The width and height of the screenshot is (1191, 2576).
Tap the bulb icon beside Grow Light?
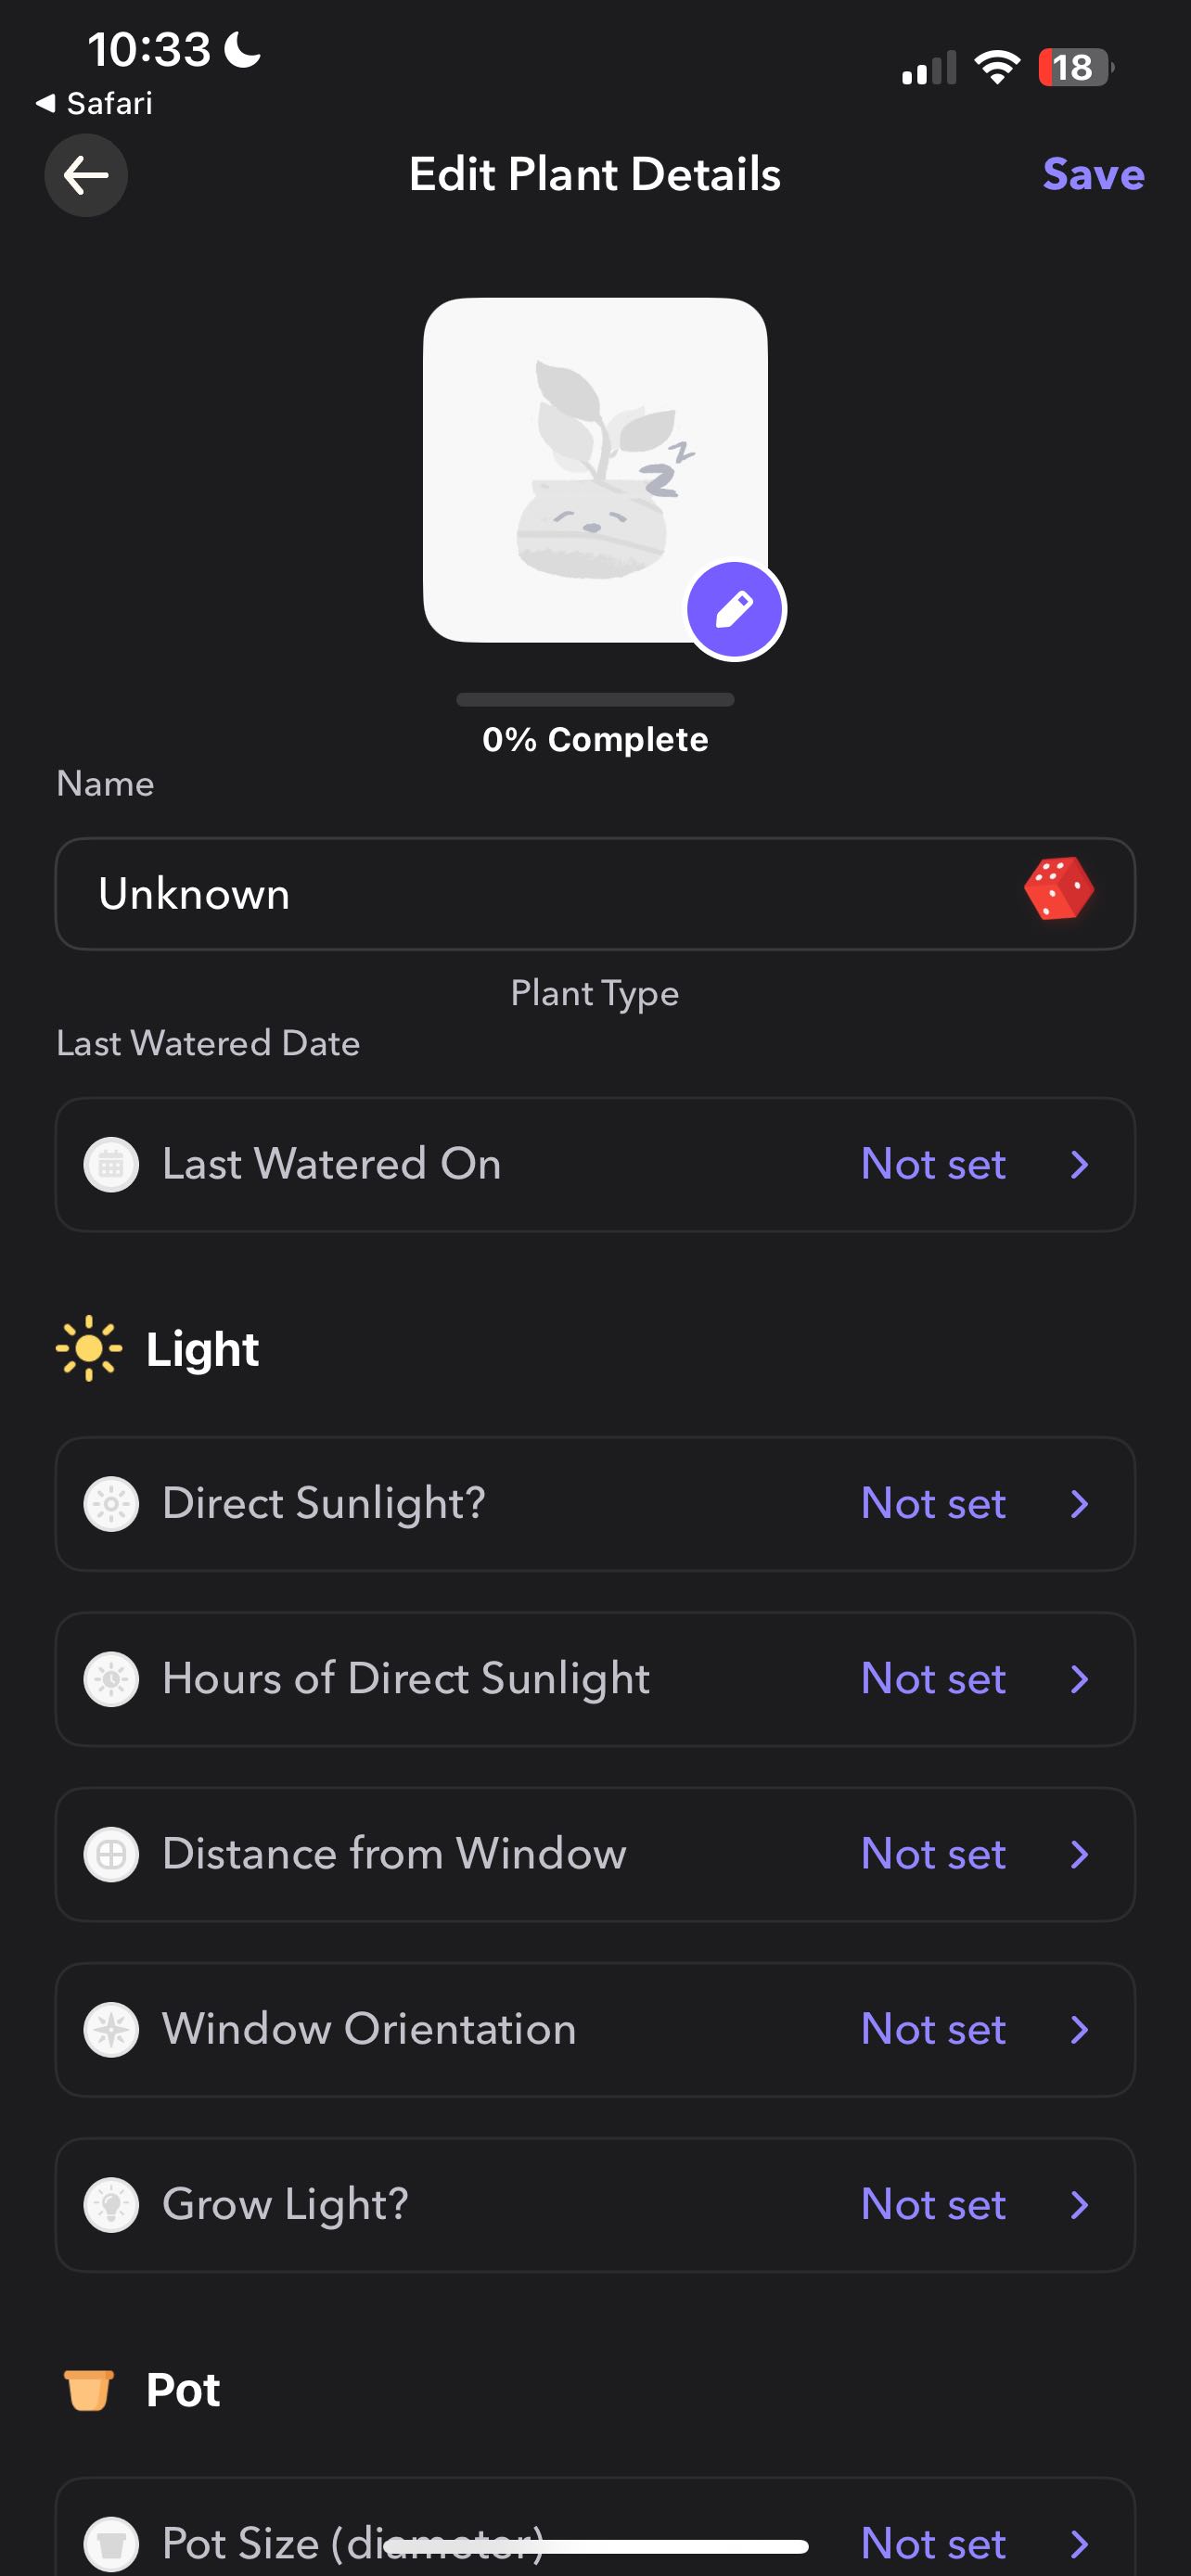111,2205
